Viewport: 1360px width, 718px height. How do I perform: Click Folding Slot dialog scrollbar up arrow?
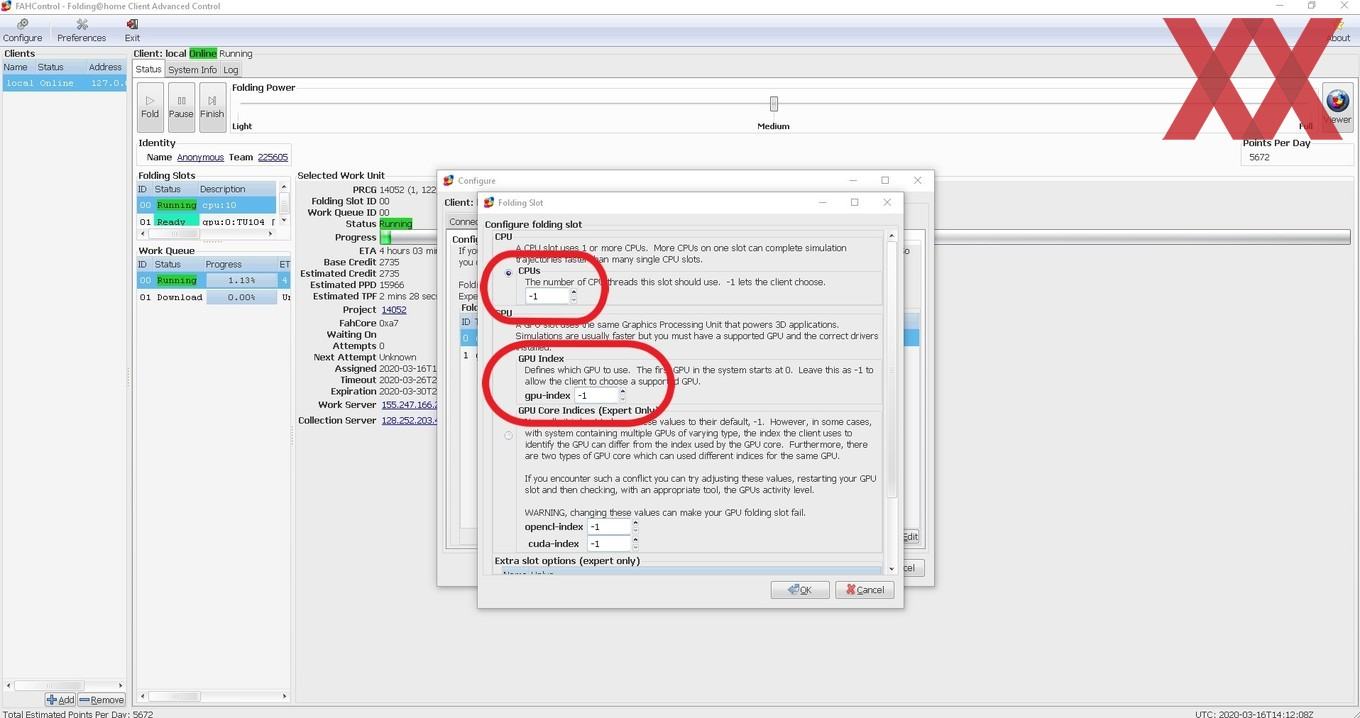892,236
